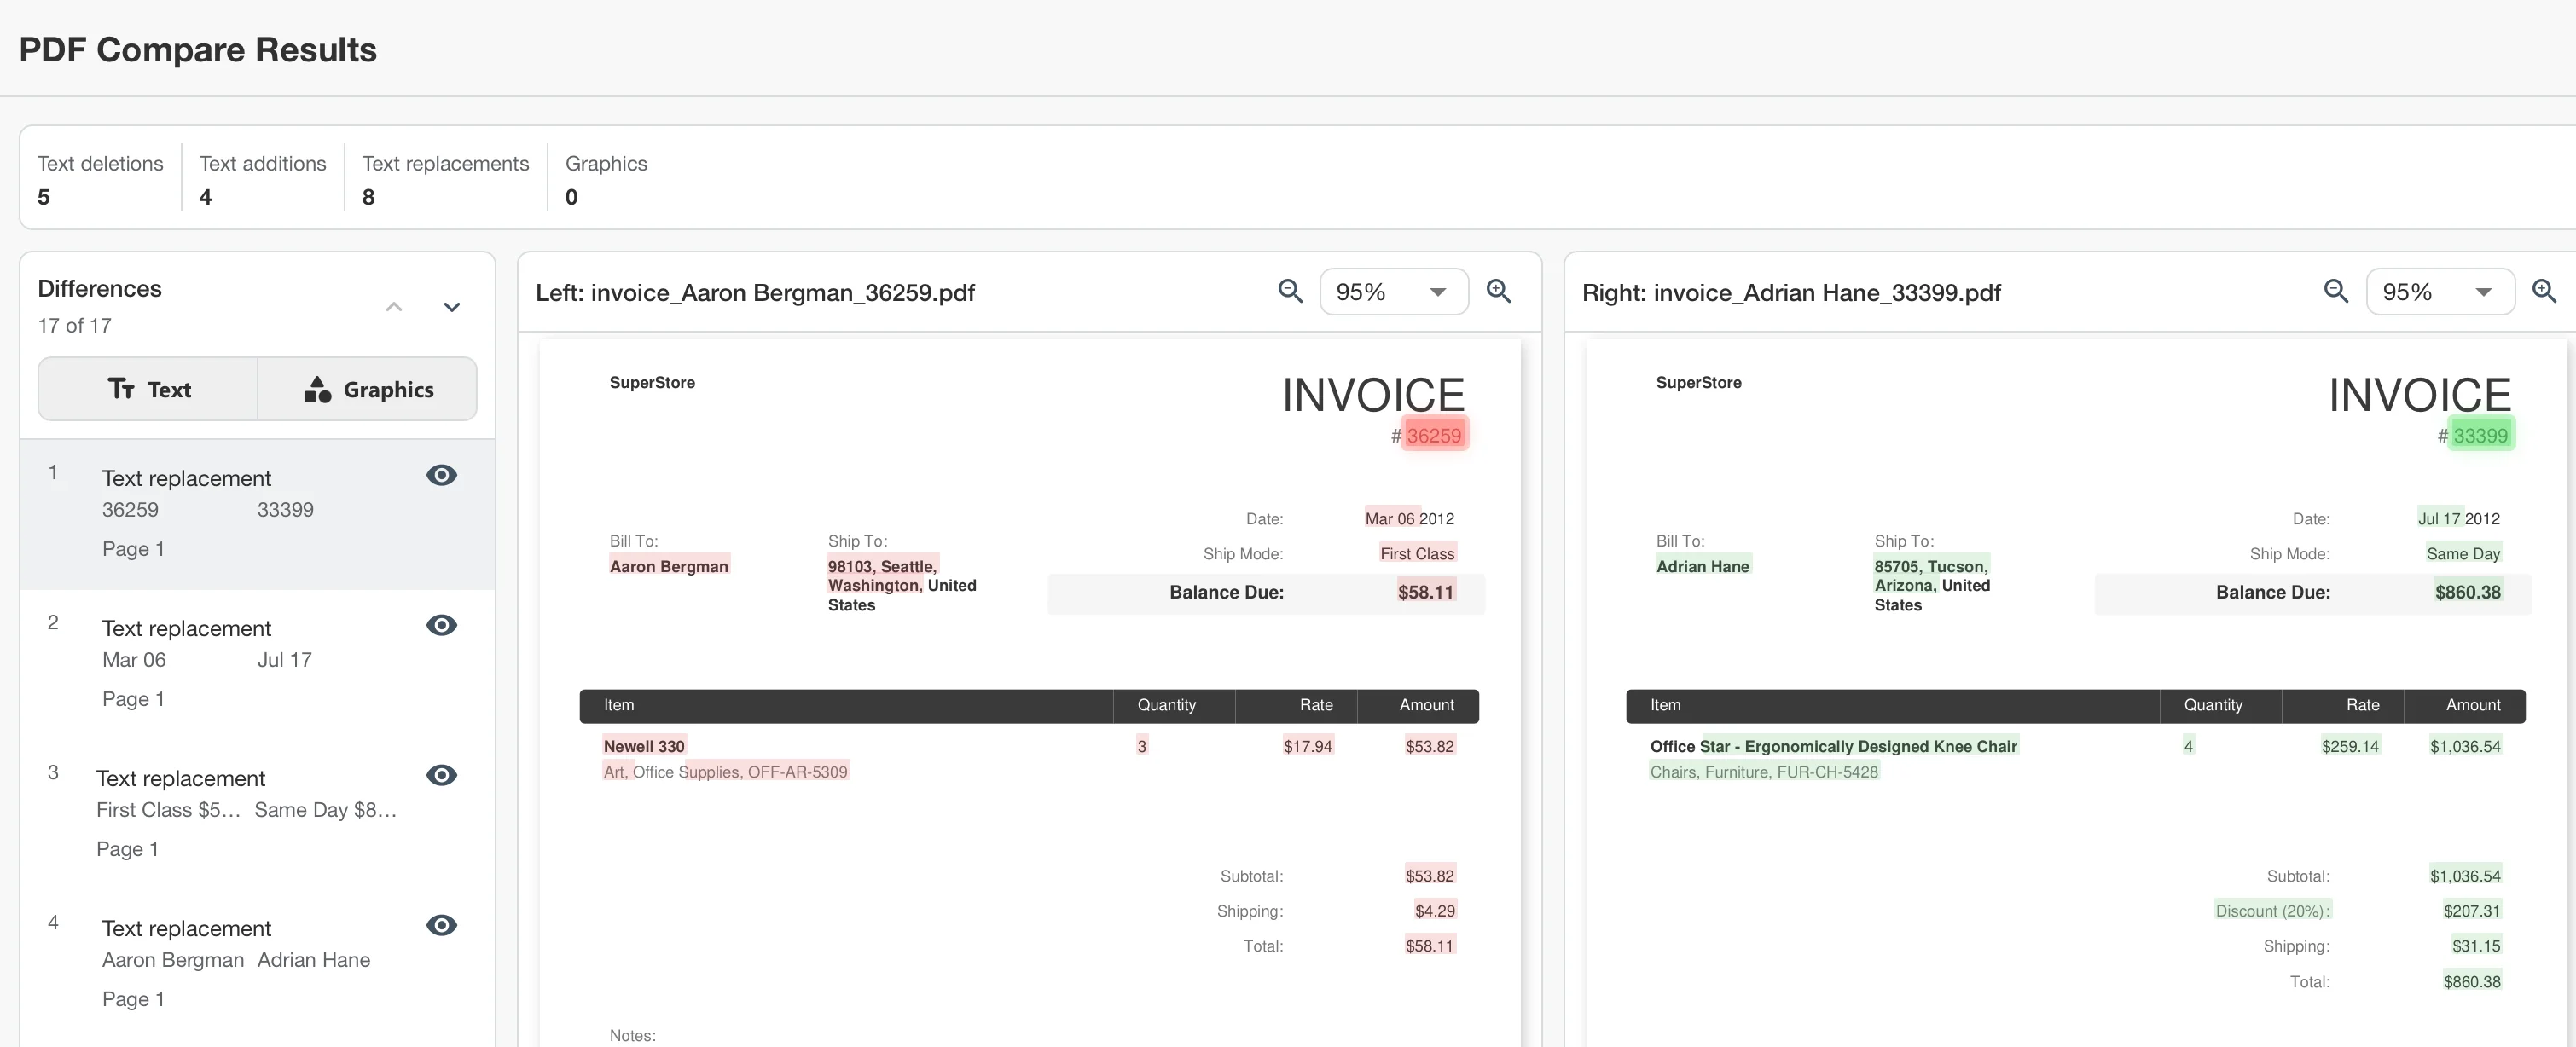Click left file title invoice_Aaron Bergman_36259.pdf
The width and height of the screenshot is (2576, 1047).
click(x=782, y=292)
